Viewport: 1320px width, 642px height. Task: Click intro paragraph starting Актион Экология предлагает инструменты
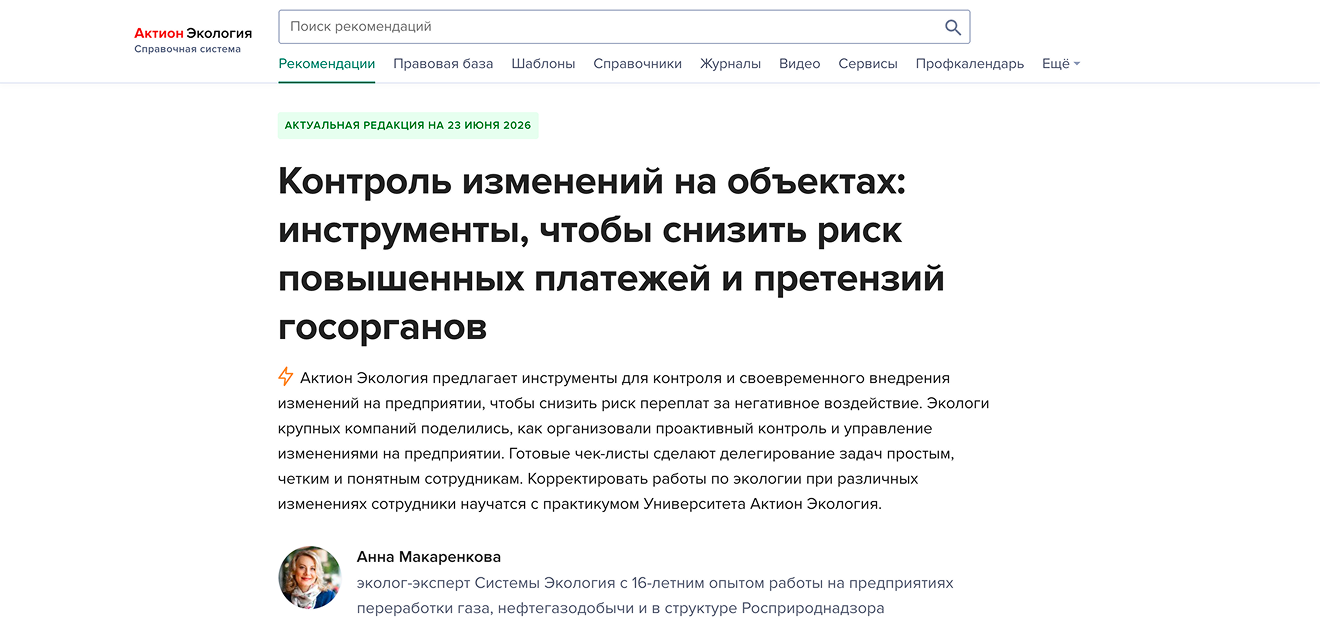coord(634,441)
